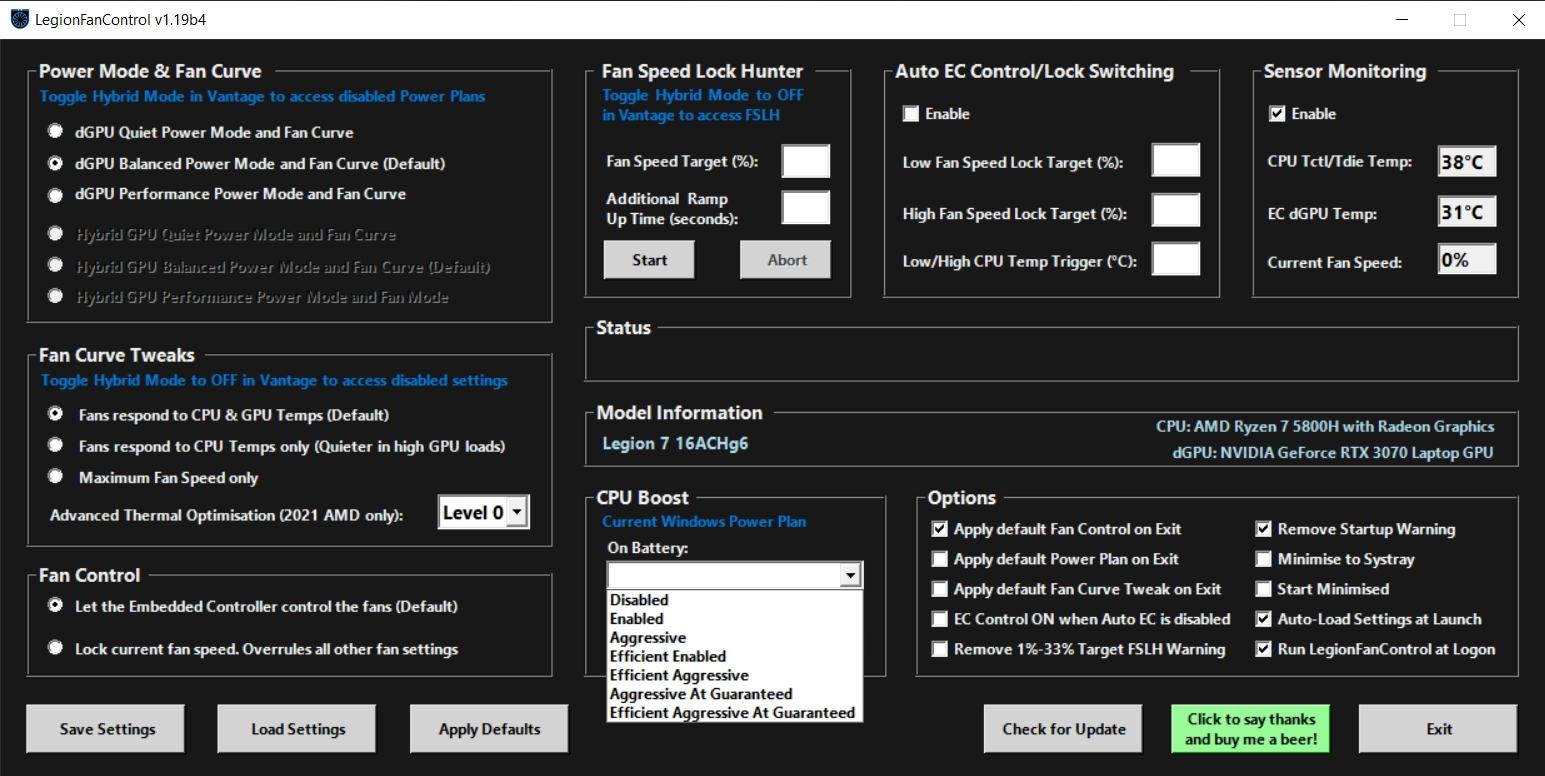
Task: Click the Abort button
Action: coord(787,260)
